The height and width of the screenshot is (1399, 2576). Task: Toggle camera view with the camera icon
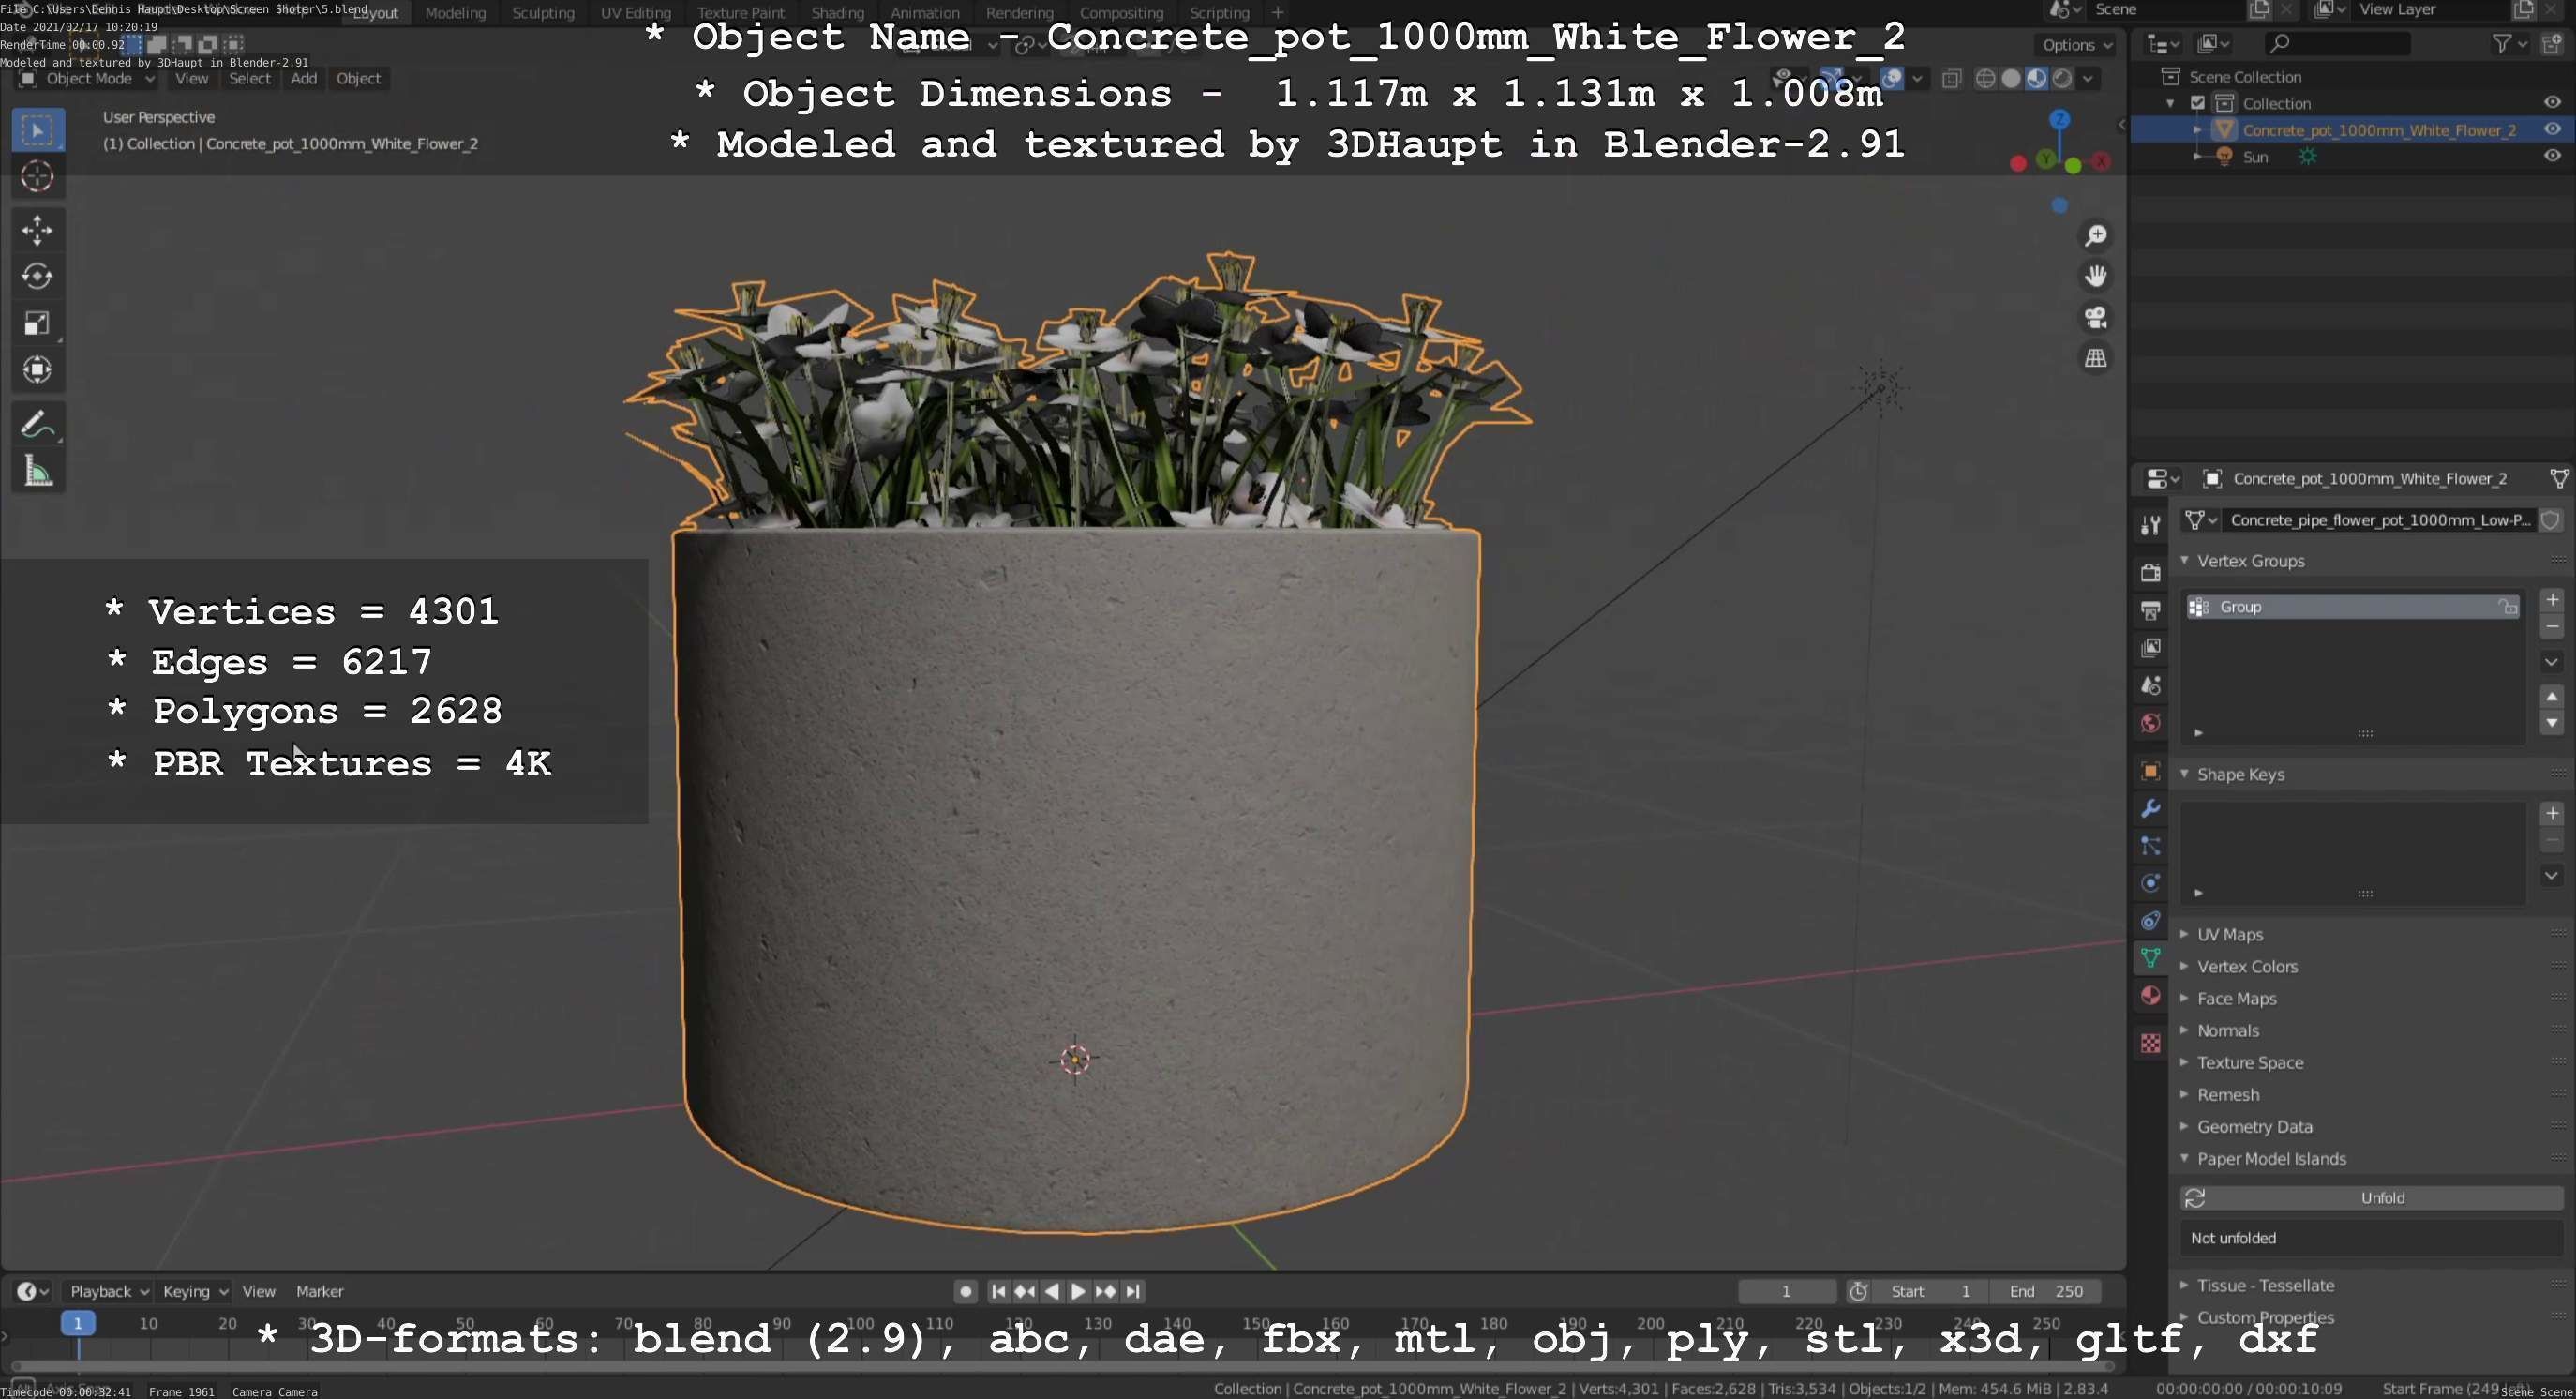[2096, 317]
